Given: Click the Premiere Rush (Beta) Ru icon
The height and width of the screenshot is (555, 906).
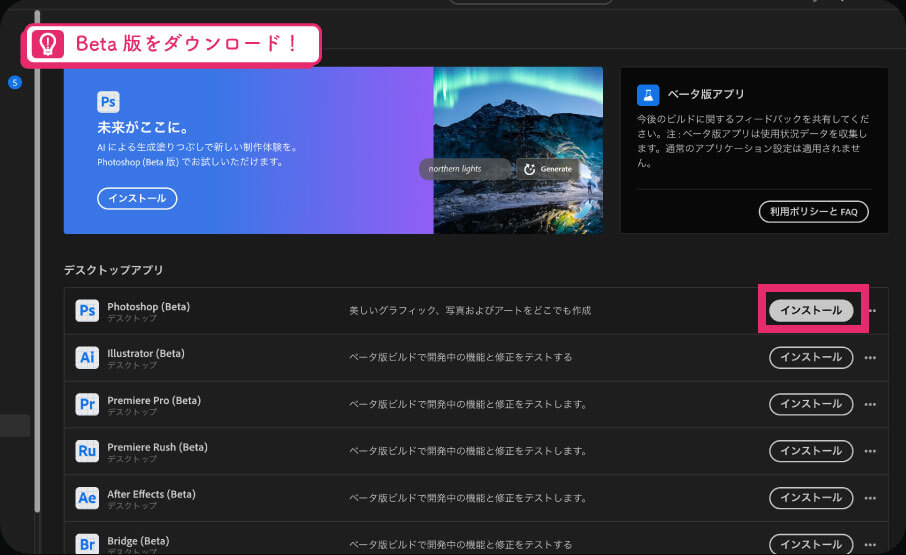Looking at the screenshot, I should pyautogui.click(x=87, y=451).
